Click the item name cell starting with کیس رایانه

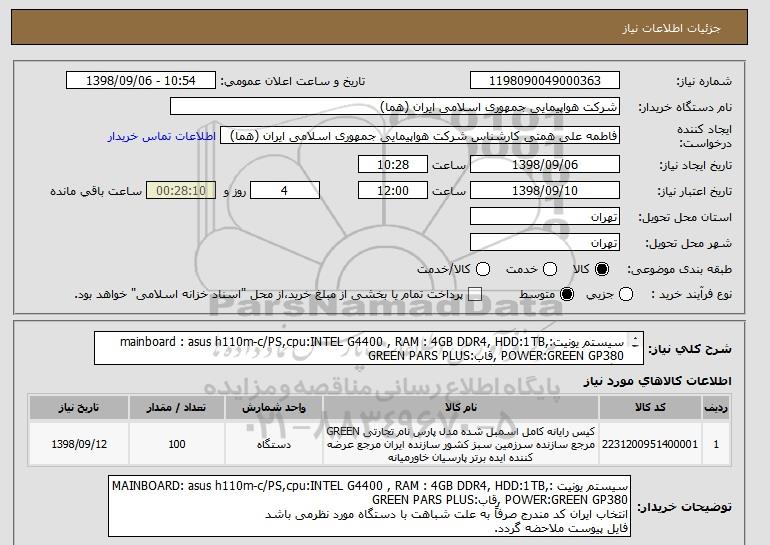461,444
